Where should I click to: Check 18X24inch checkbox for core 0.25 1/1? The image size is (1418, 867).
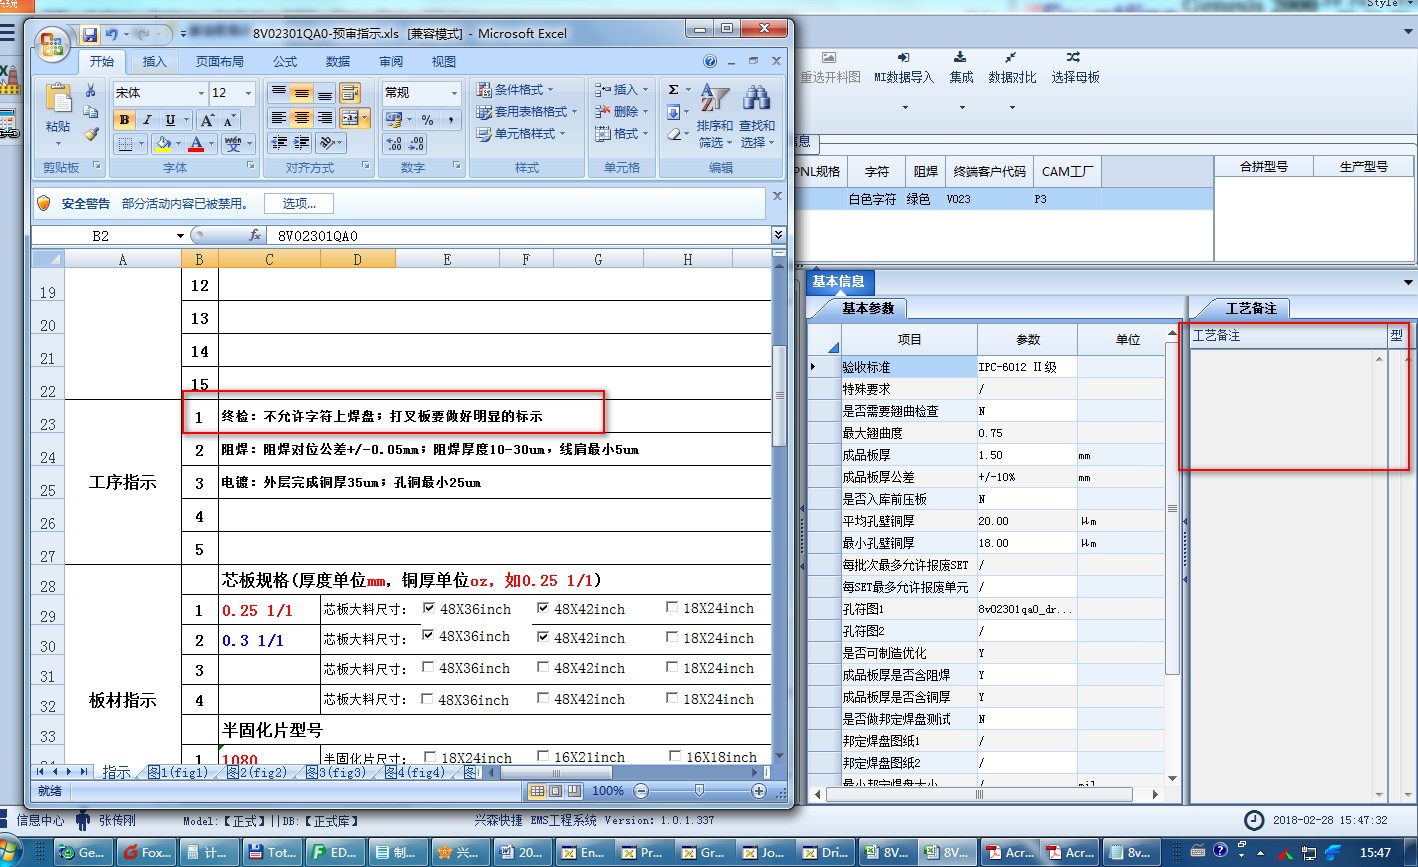coord(672,607)
